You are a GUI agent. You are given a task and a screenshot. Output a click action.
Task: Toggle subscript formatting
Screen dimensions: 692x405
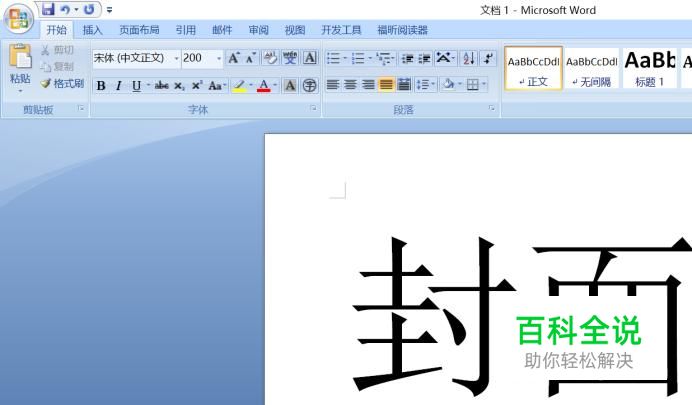pyautogui.click(x=179, y=86)
